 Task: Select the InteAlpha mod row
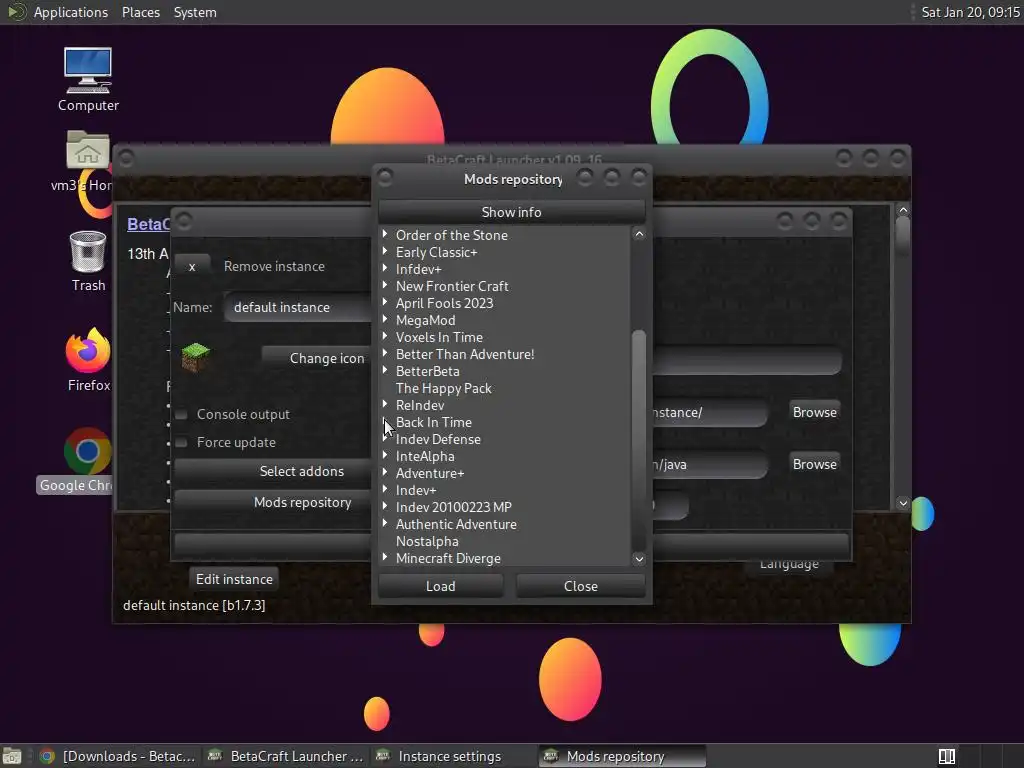pos(425,456)
